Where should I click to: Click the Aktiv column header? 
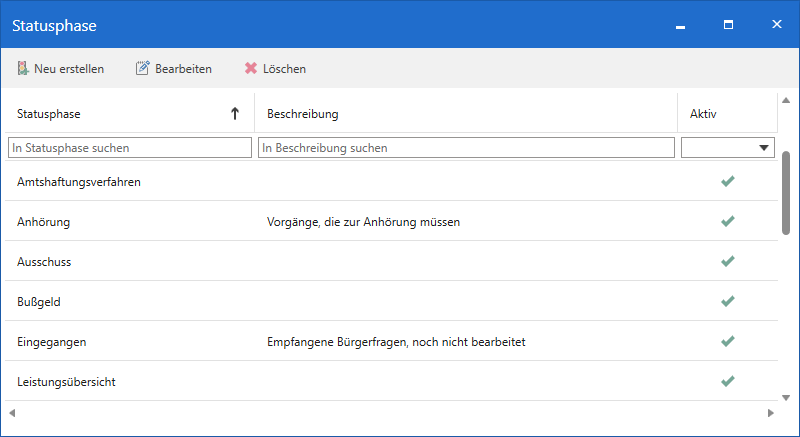[x=703, y=114]
